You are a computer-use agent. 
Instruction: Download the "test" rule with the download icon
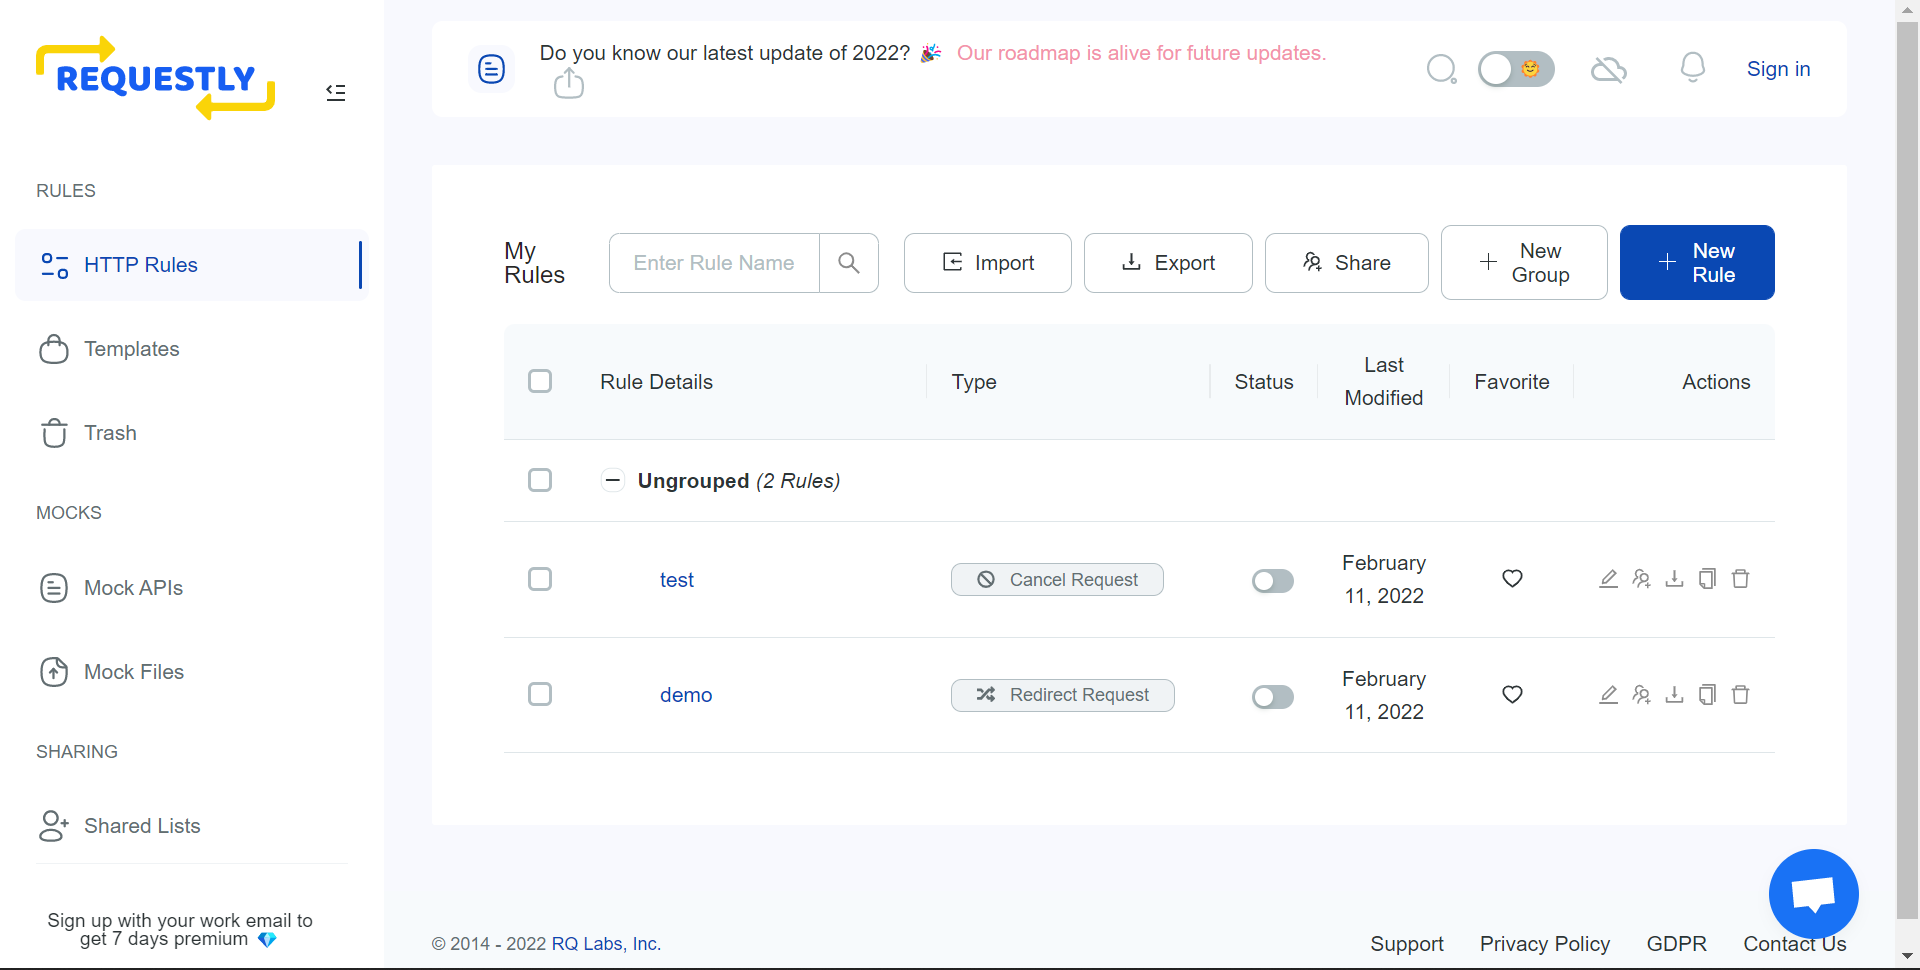[1674, 579]
